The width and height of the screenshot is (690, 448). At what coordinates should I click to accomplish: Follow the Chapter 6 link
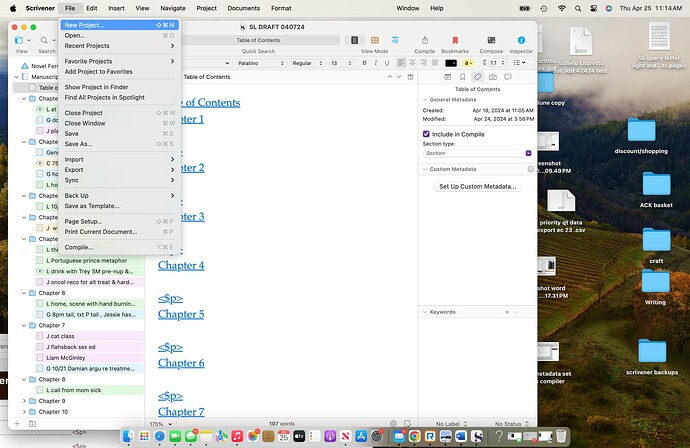tap(181, 363)
